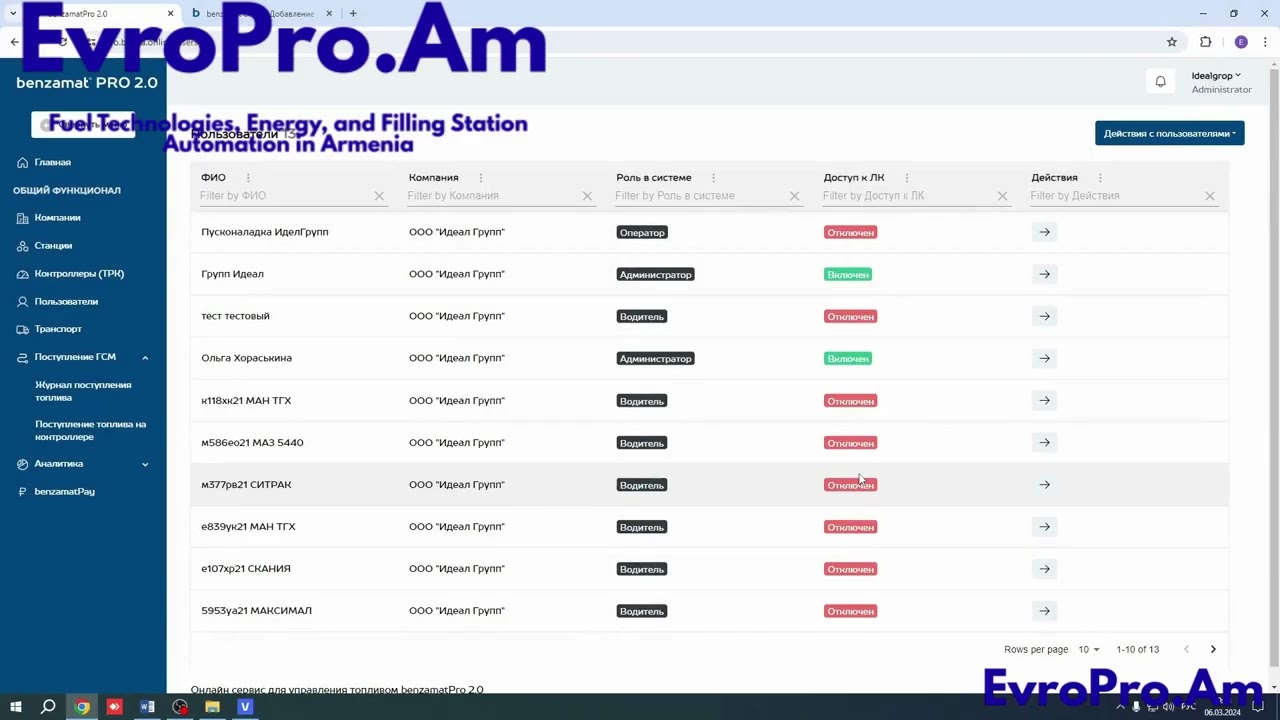
Task: Clear the Компания filter with X
Action: tap(587, 196)
